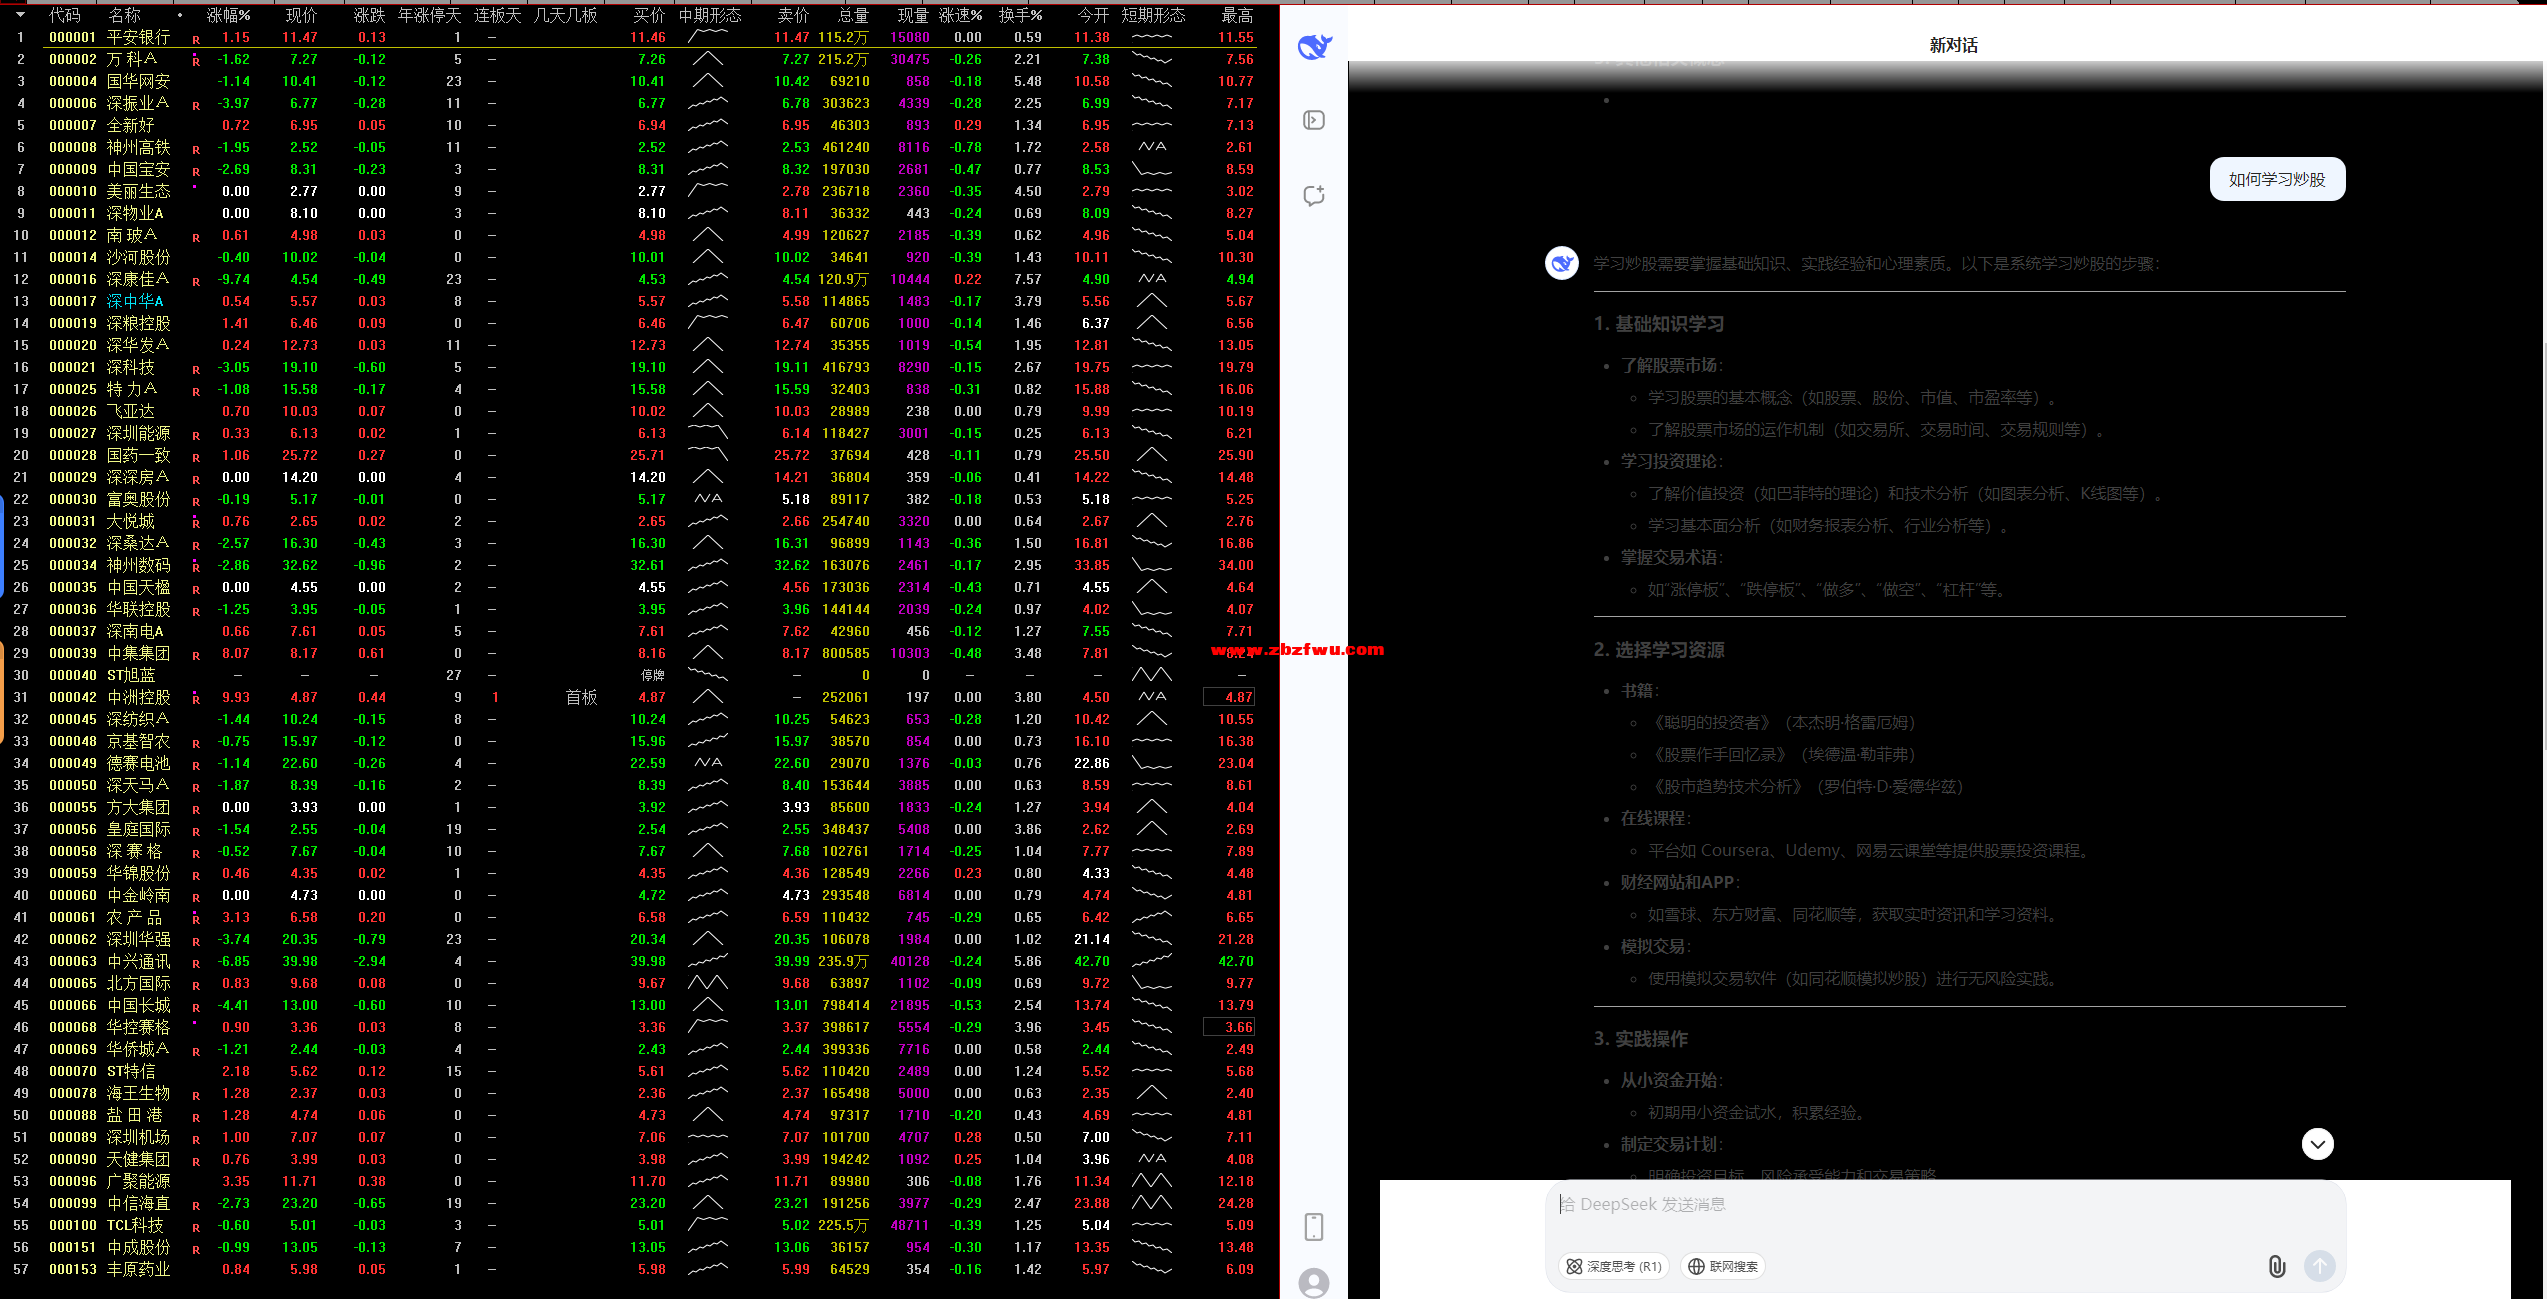Sort by 总量 column header
The width and height of the screenshot is (2547, 1299).
point(853,15)
